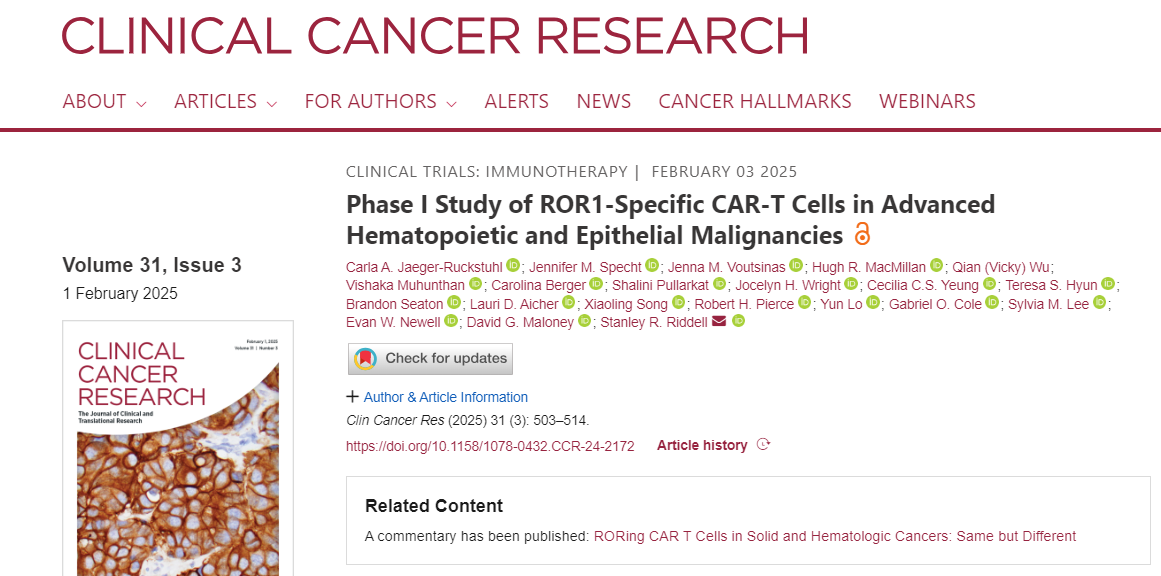Click the email envelope icon for Stanley R. Riddell

pos(718,322)
